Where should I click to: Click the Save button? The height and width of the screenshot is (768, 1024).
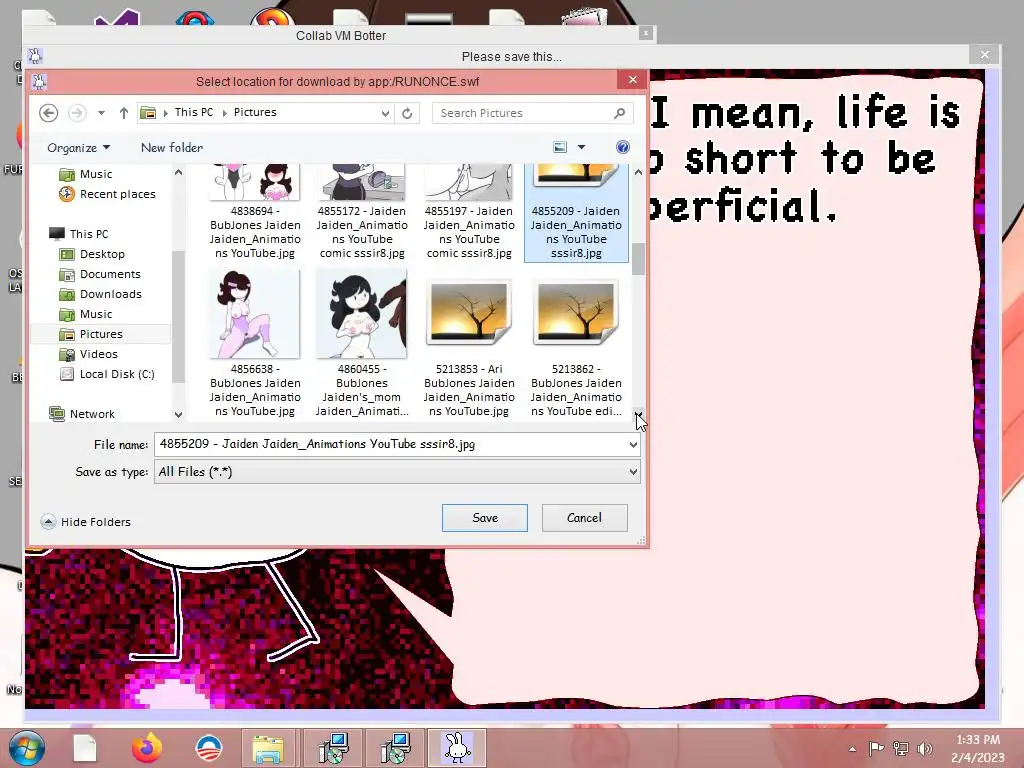(x=485, y=518)
